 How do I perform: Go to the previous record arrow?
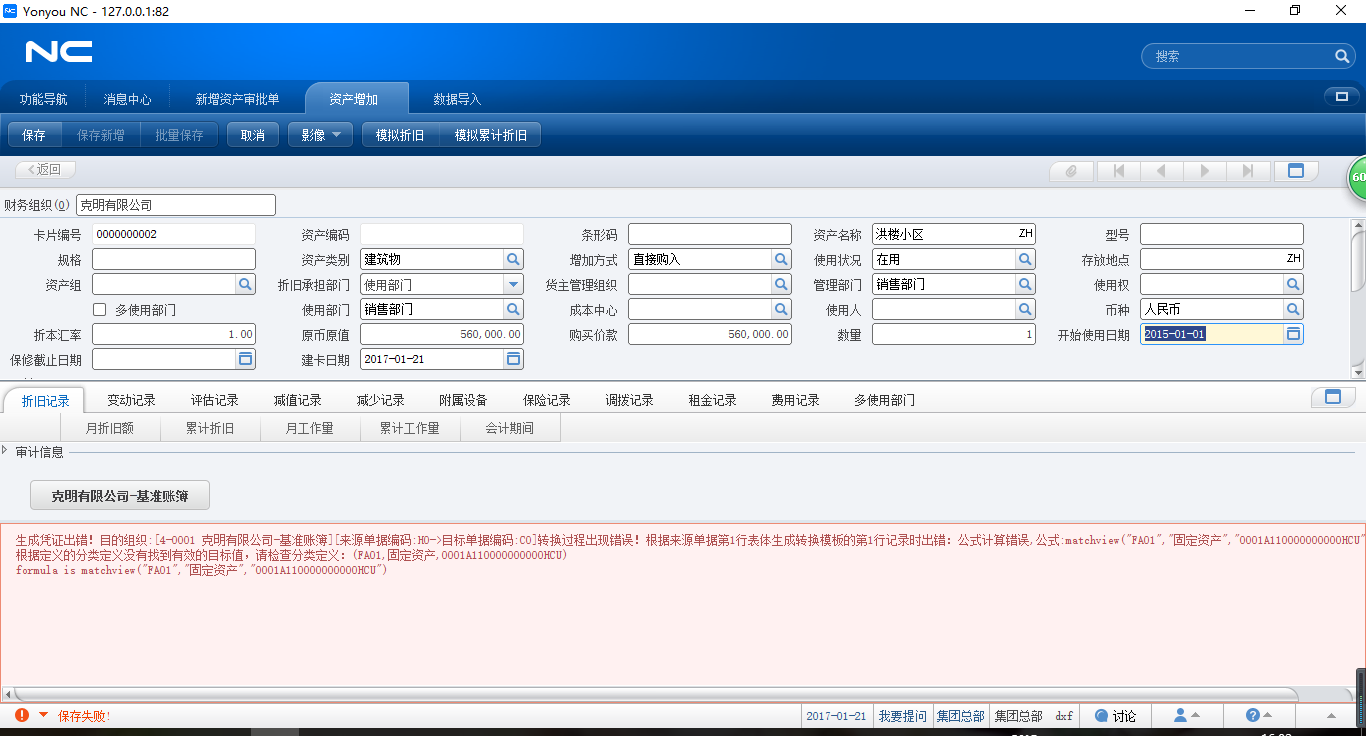(x=1161, y=170)
